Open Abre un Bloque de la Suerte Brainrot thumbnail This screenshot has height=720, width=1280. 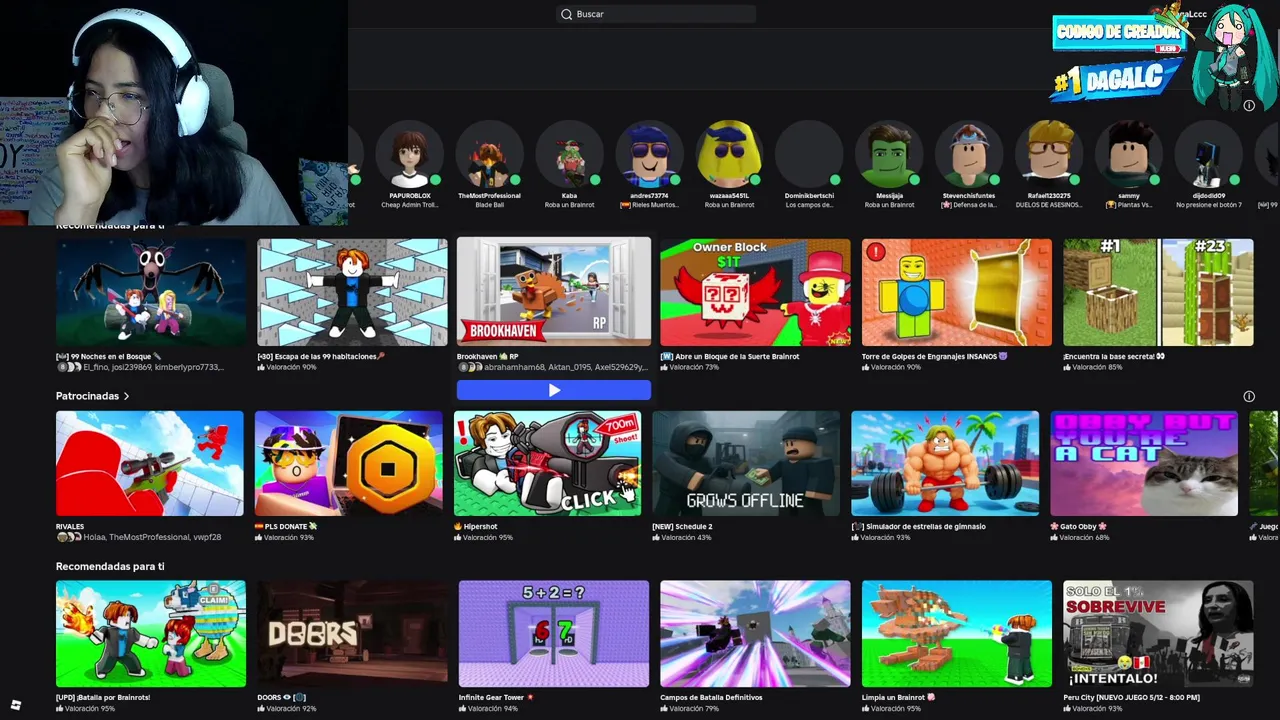(755, 292)
